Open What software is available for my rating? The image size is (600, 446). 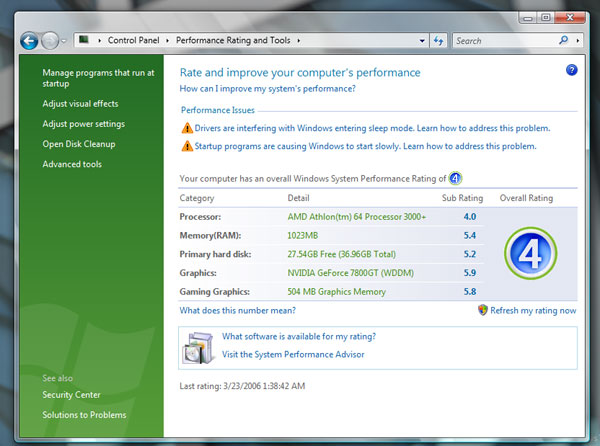click(x=299, y=337)
